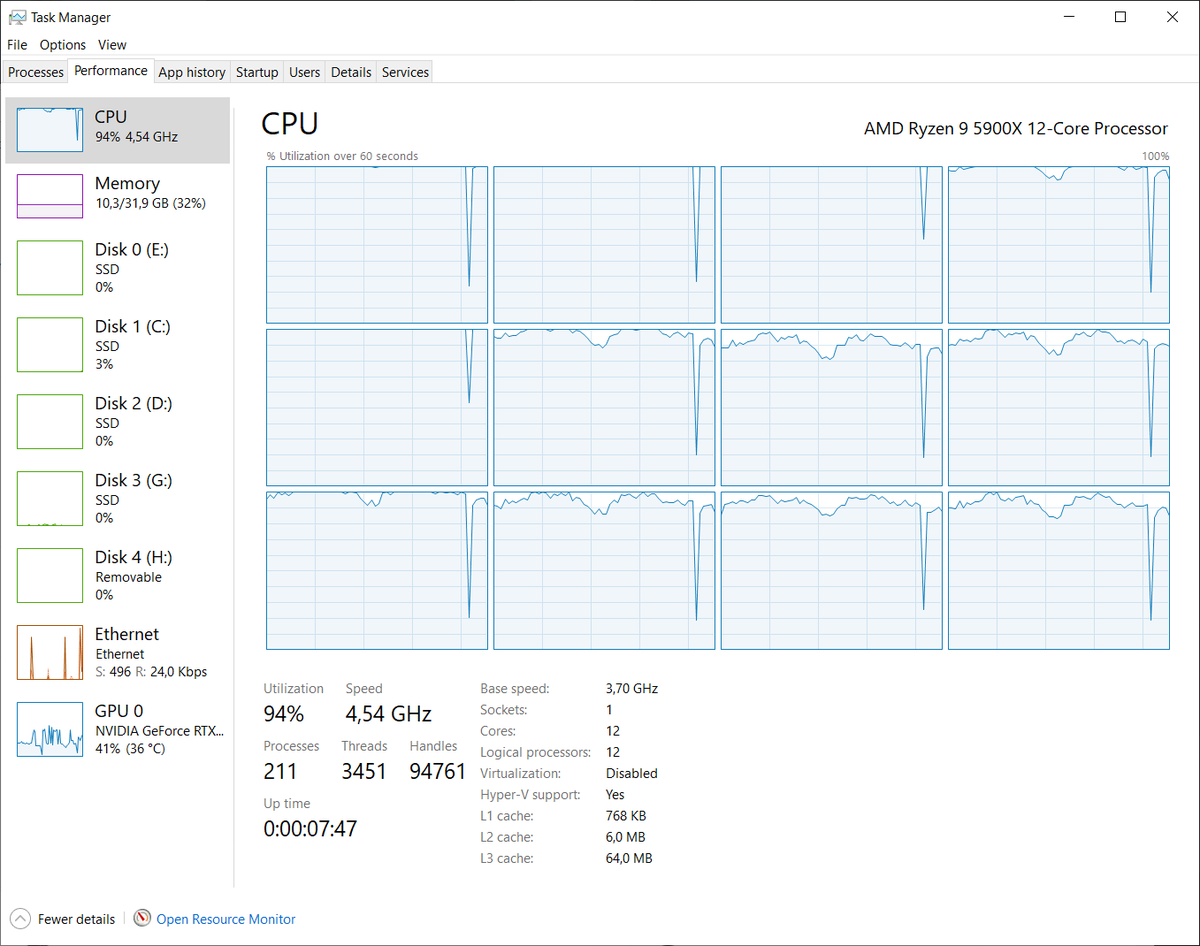Open the Options menu
Viewport: 1200px width, 946px height.
click(63, 45)
